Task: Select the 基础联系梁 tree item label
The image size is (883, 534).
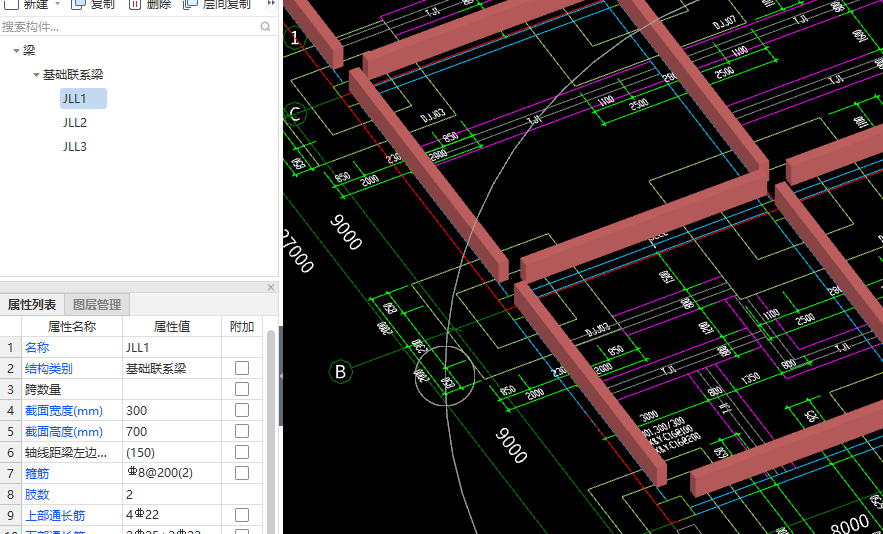Action: 73,74
